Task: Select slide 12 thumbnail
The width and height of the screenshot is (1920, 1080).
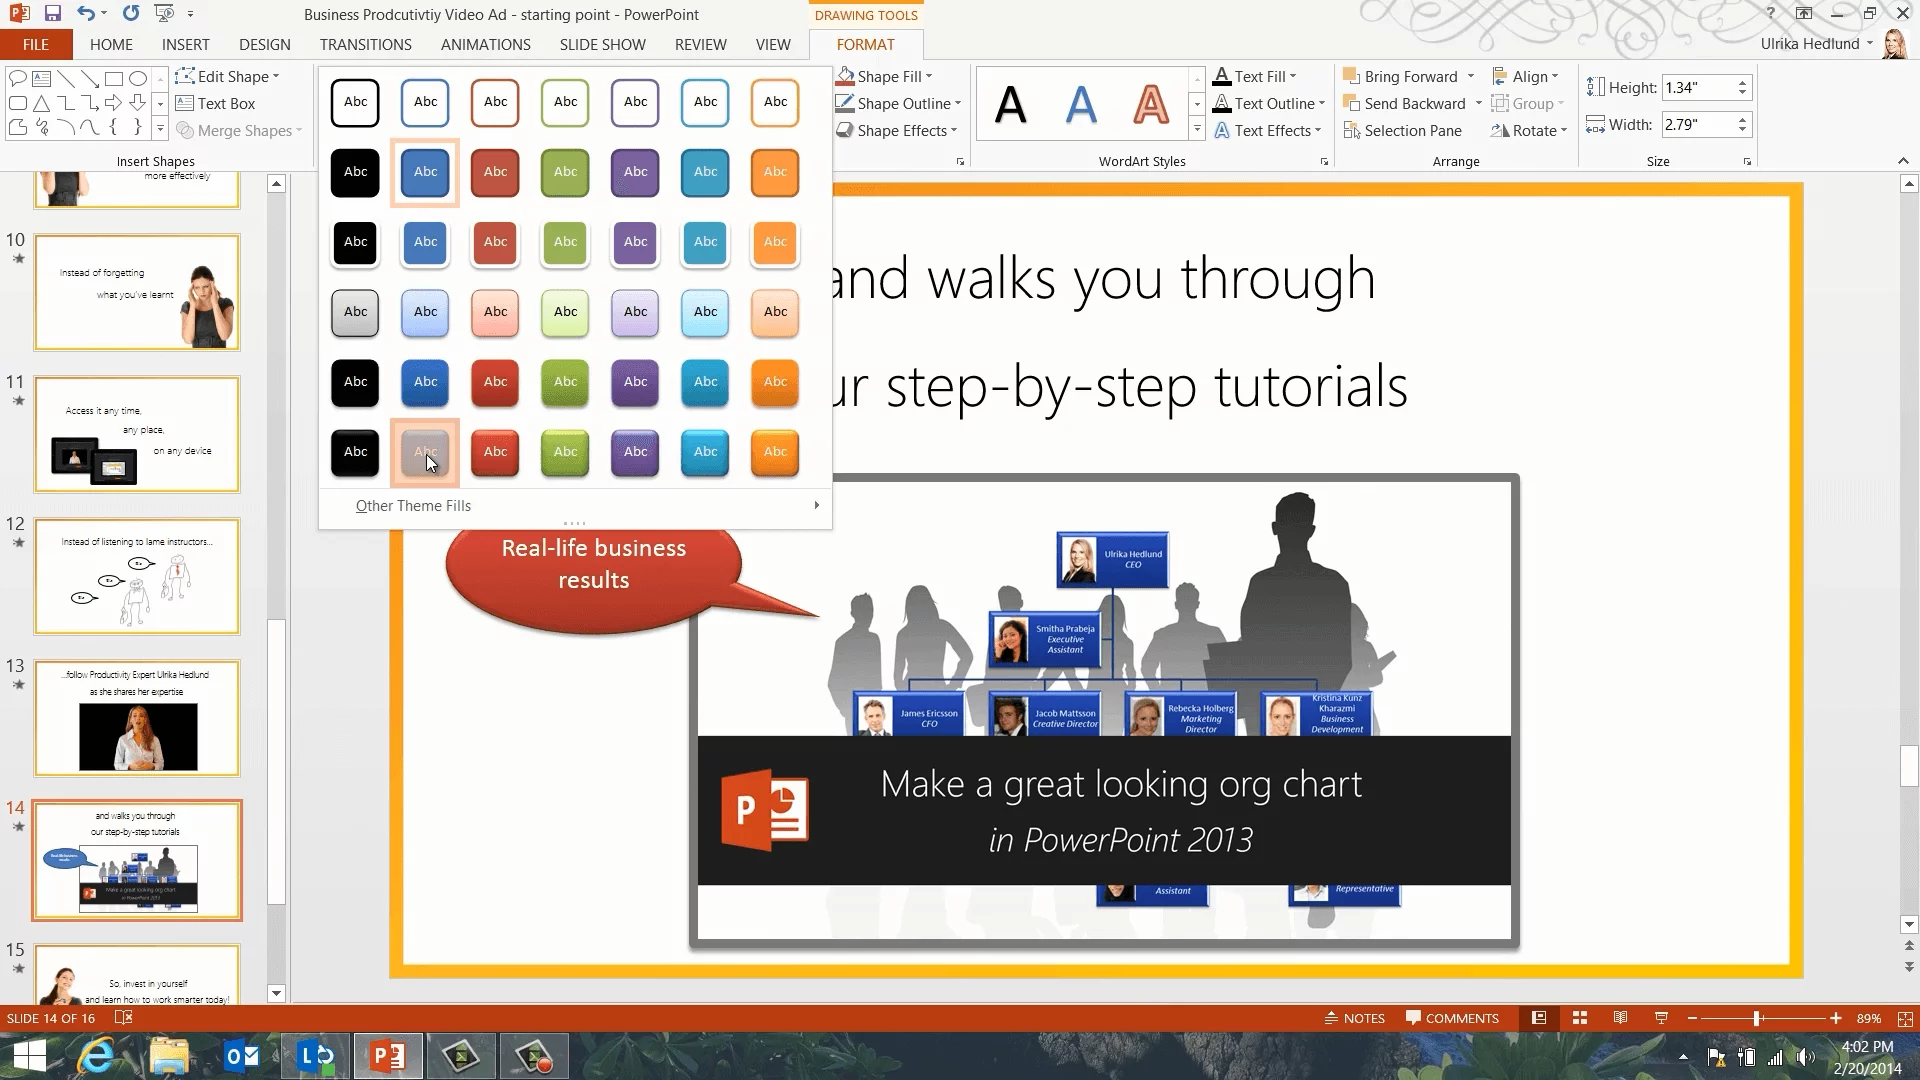Action: 137,576
